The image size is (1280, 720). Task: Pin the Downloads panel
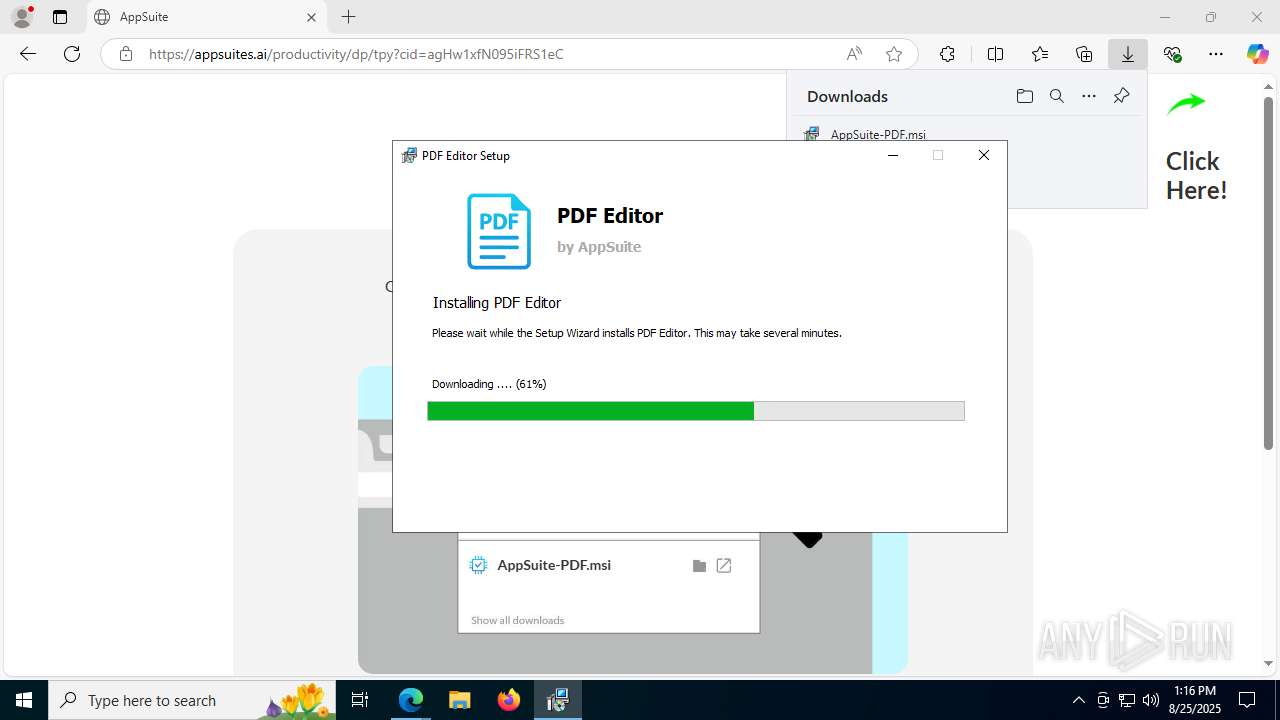1121,96
